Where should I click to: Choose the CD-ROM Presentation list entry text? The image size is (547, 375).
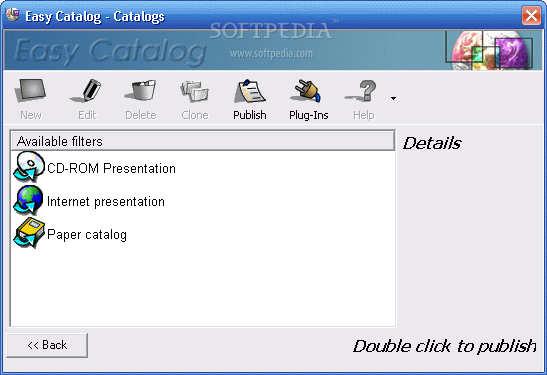pyautogui.click(x=111, y=168)
